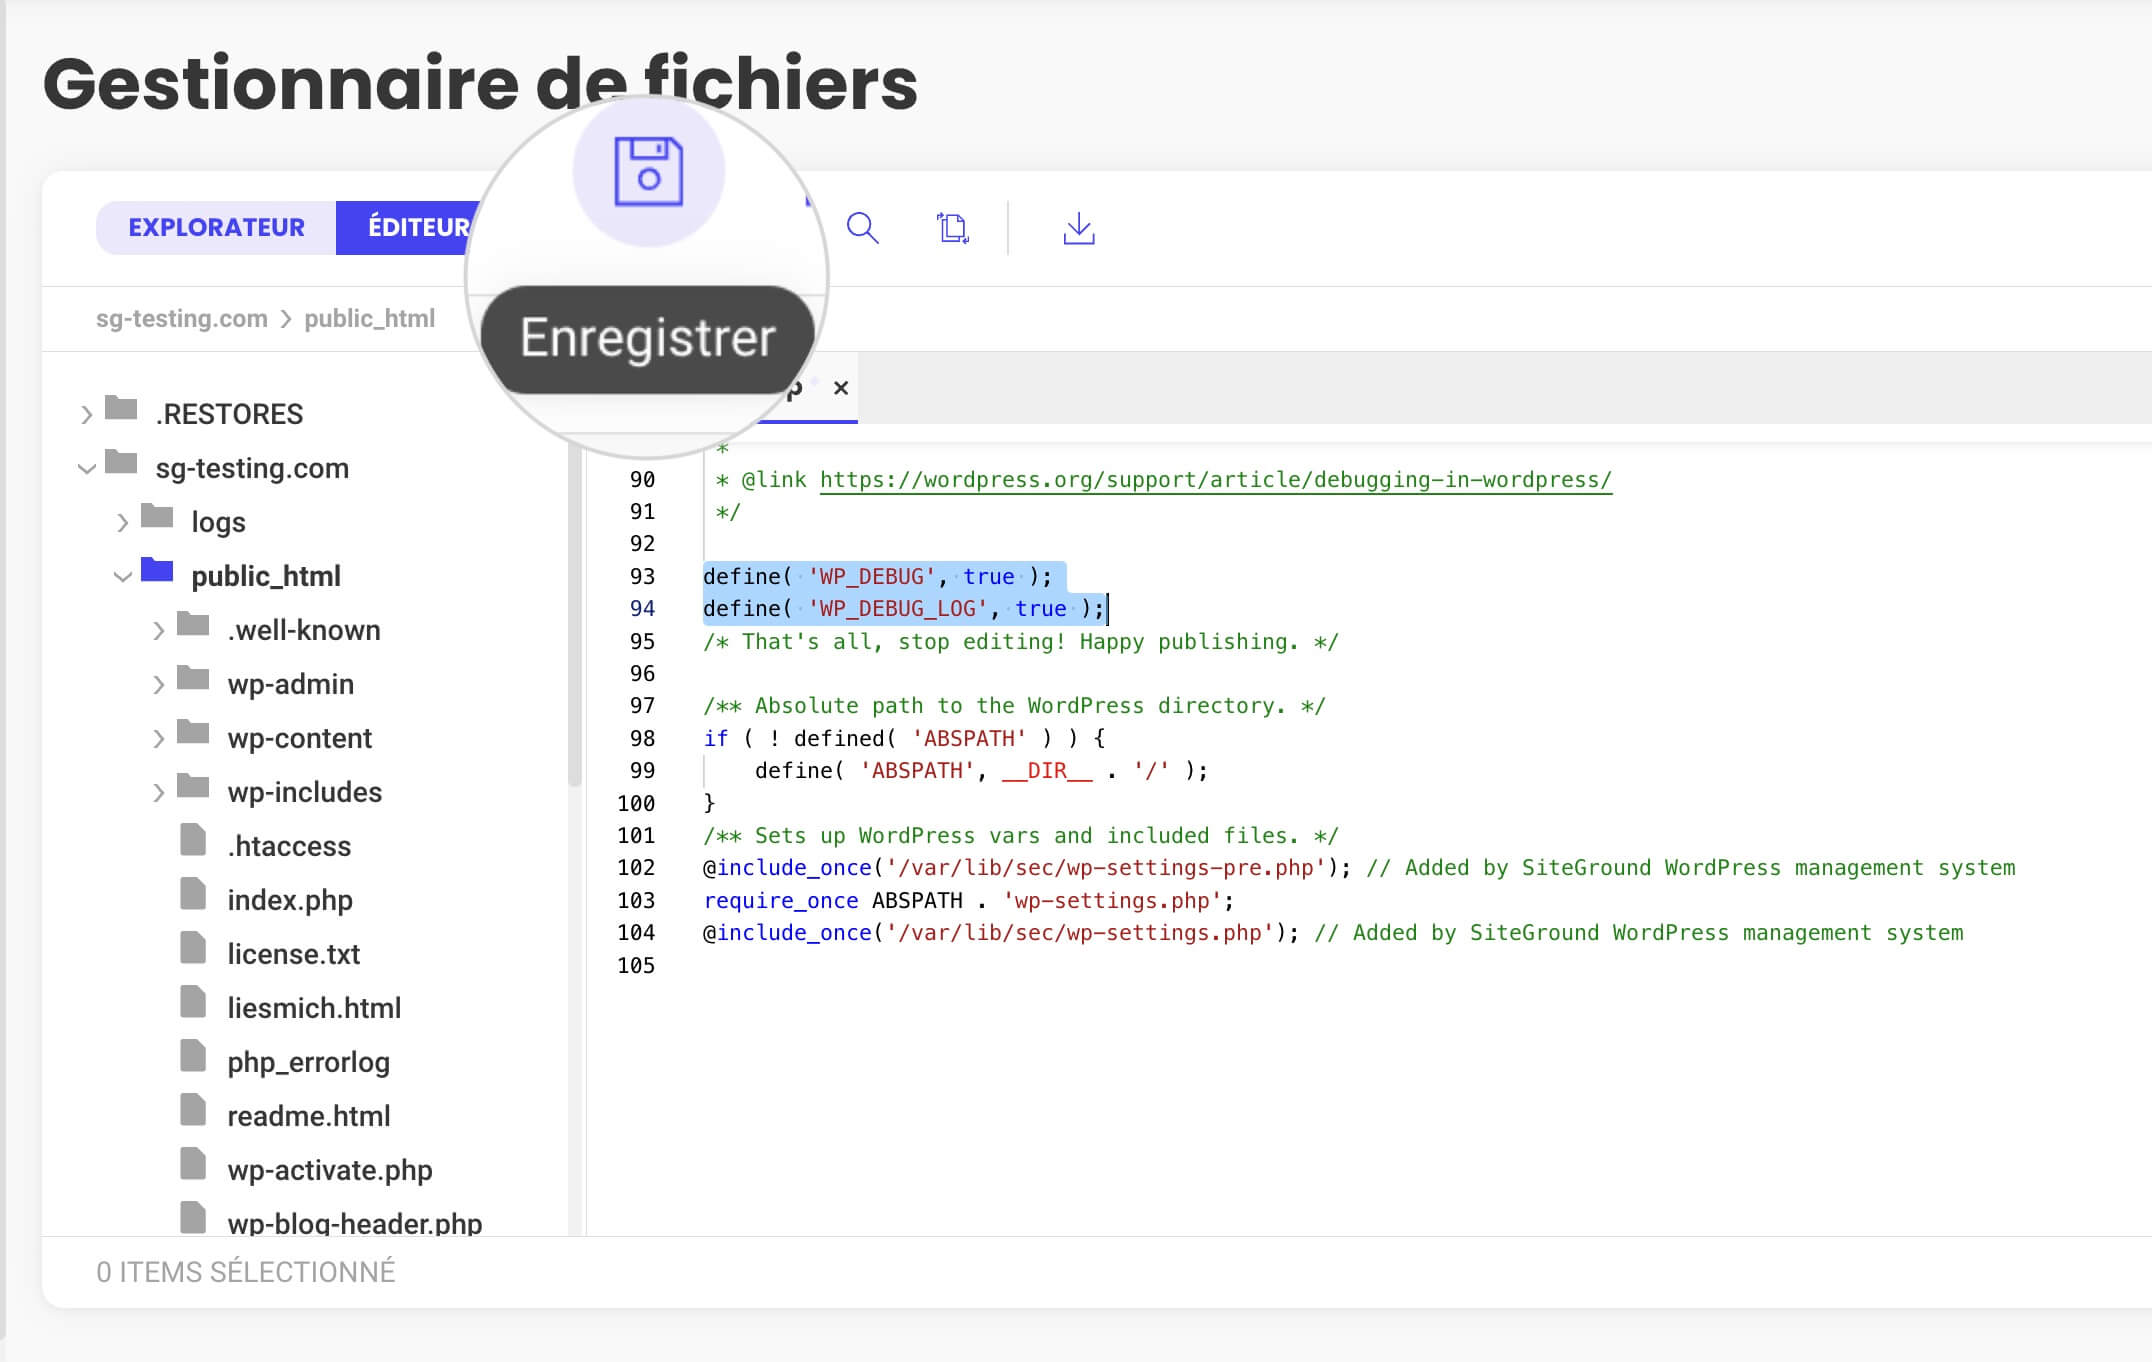2152x1362 pixels.
Task: Select the .RESTORES folder name
Action: pyautogui.click(x=229, y=414)
